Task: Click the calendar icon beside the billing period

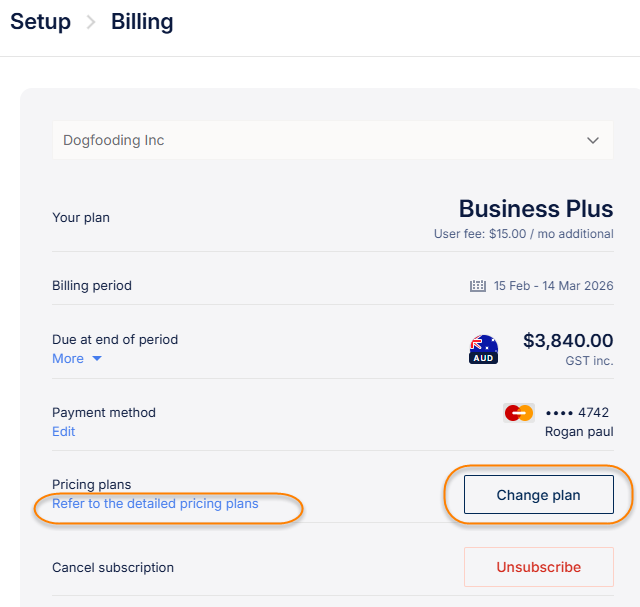Action: (478, 286)
